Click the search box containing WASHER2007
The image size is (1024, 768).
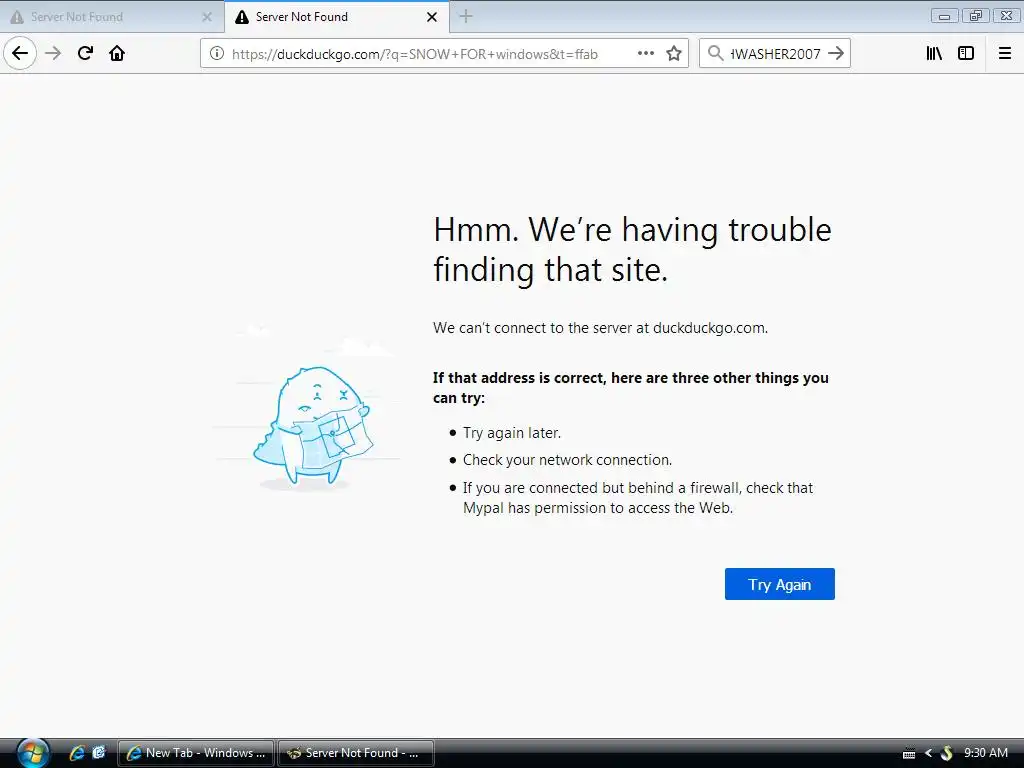coord(775,54)
